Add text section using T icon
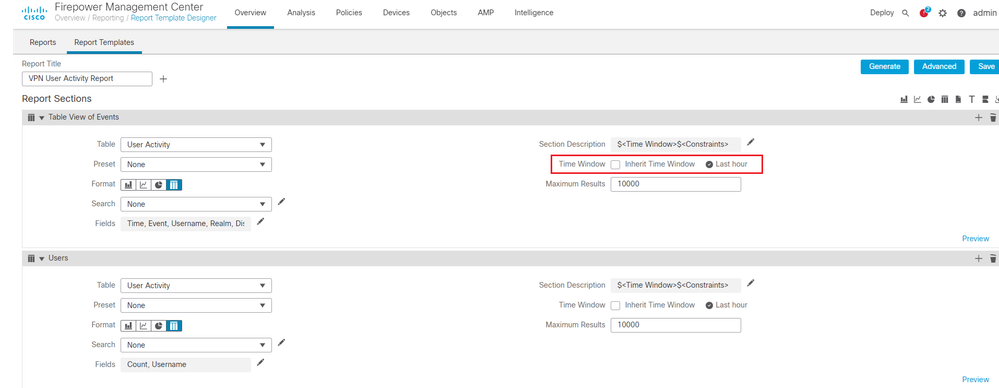 click(x=972, y=99)
